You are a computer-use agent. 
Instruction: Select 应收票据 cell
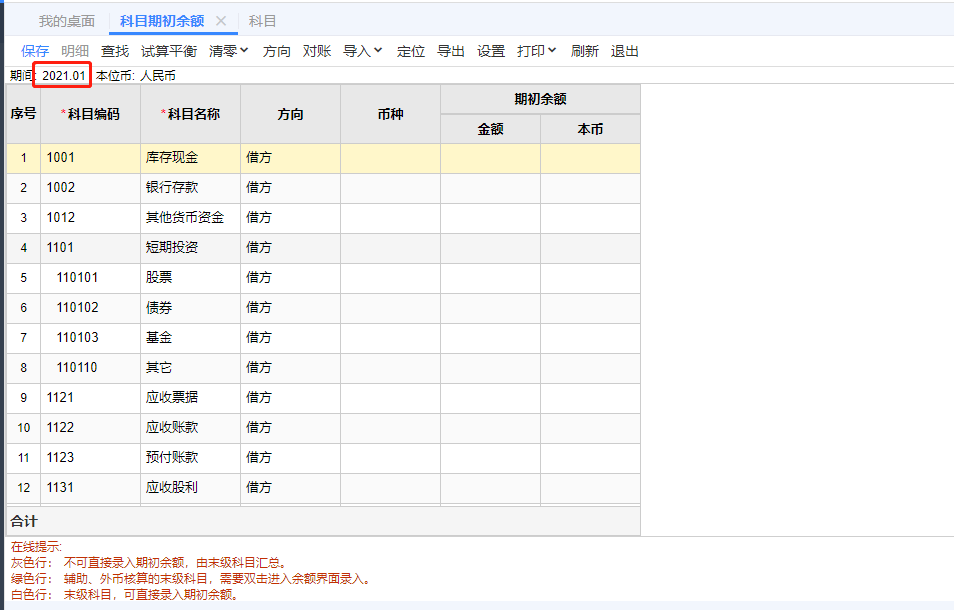[190, 398]
